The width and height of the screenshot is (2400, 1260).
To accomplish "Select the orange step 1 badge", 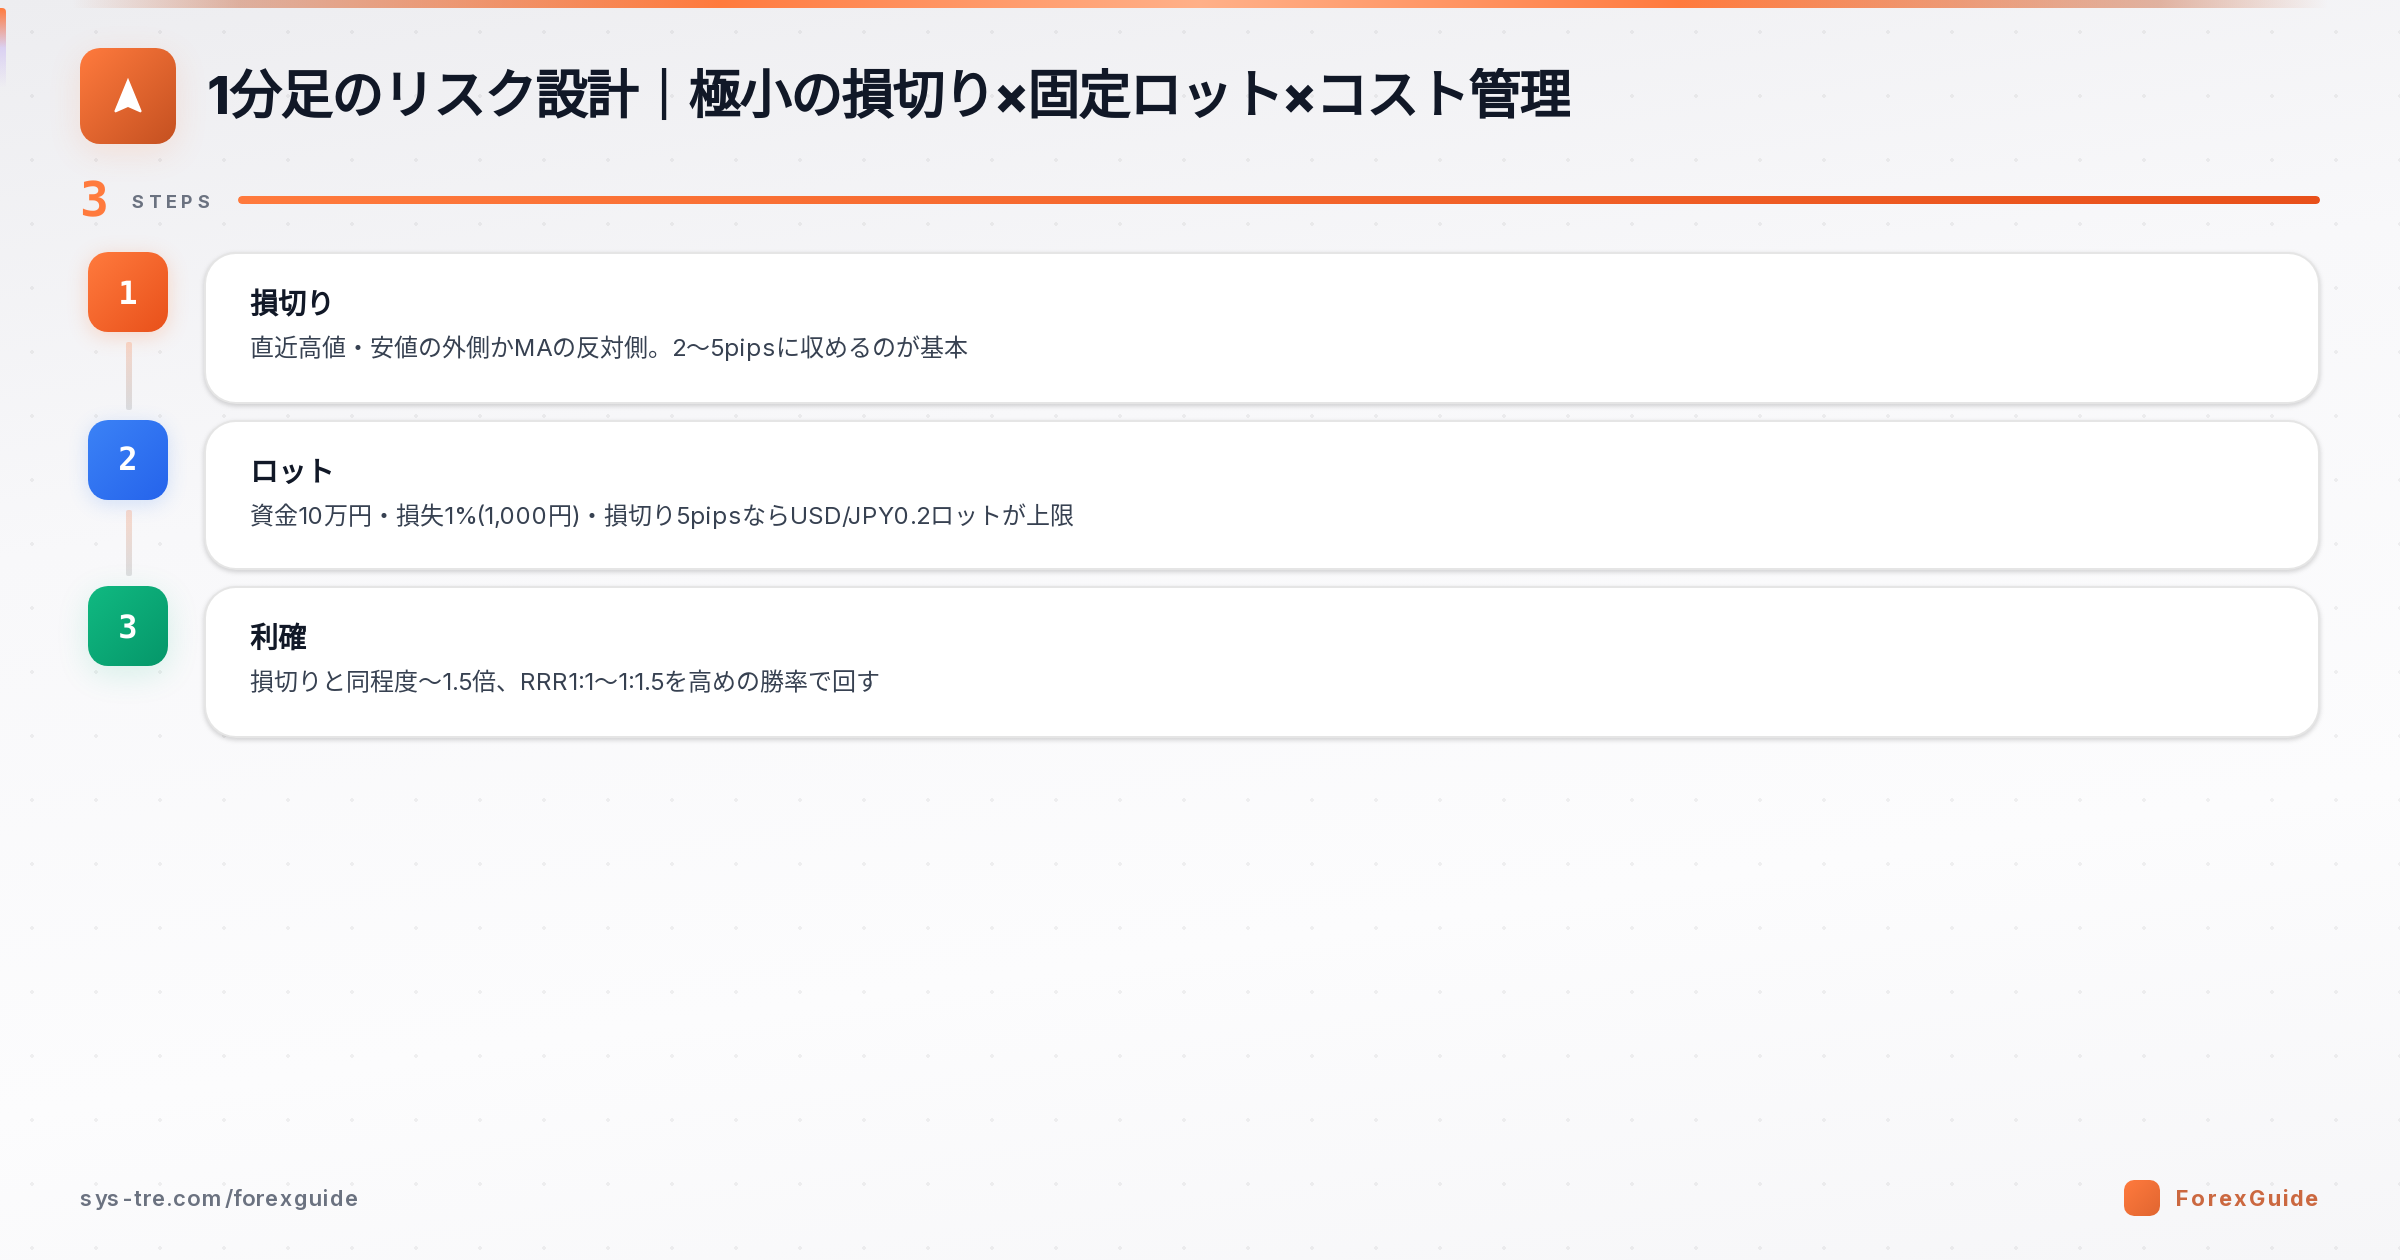I will (128, 292).
